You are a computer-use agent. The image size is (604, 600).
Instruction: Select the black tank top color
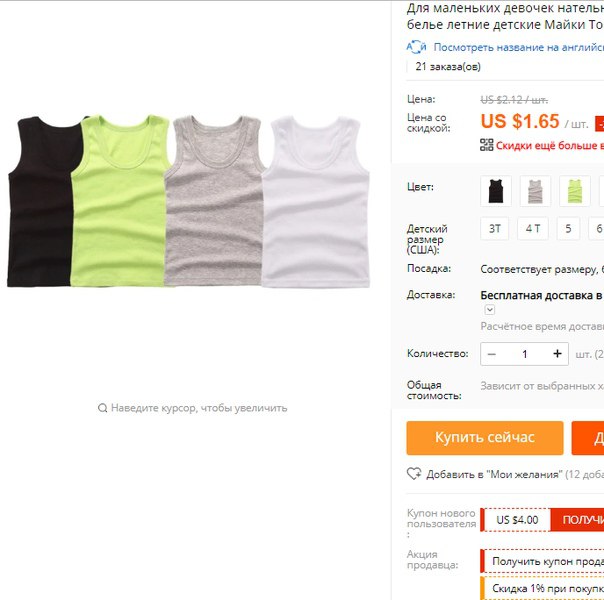[496, 191]
